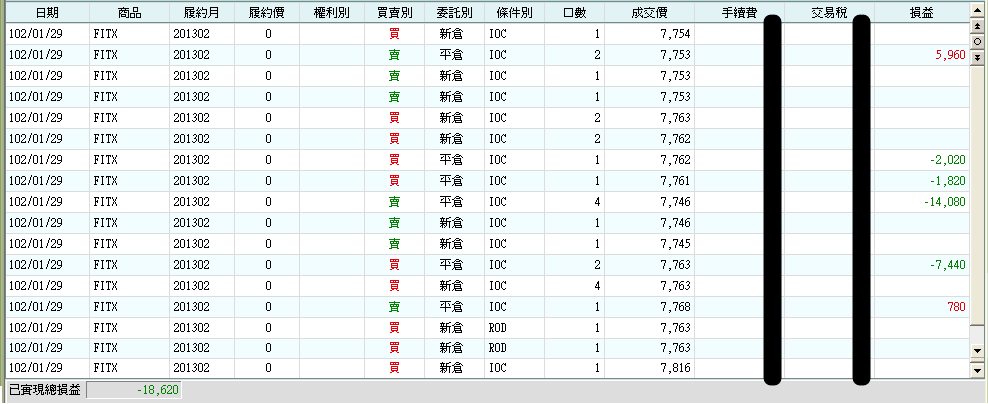Image resolution: width=988 pixels, height=404 pixels.
Task: Click the 權利別 column header
Action: click(331, 13)
